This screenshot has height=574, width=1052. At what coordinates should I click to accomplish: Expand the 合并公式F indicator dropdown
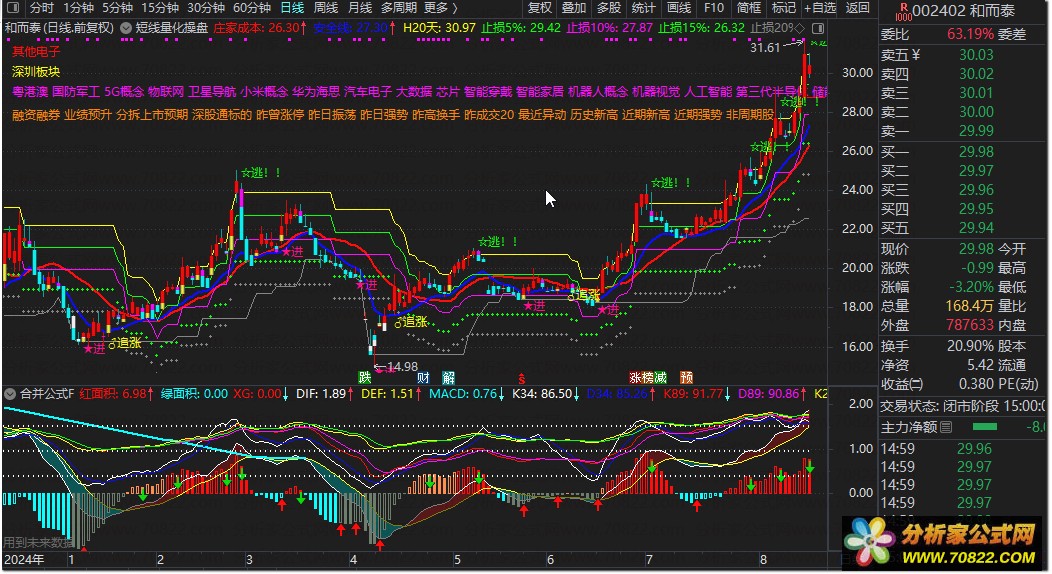tap(10, 394)
